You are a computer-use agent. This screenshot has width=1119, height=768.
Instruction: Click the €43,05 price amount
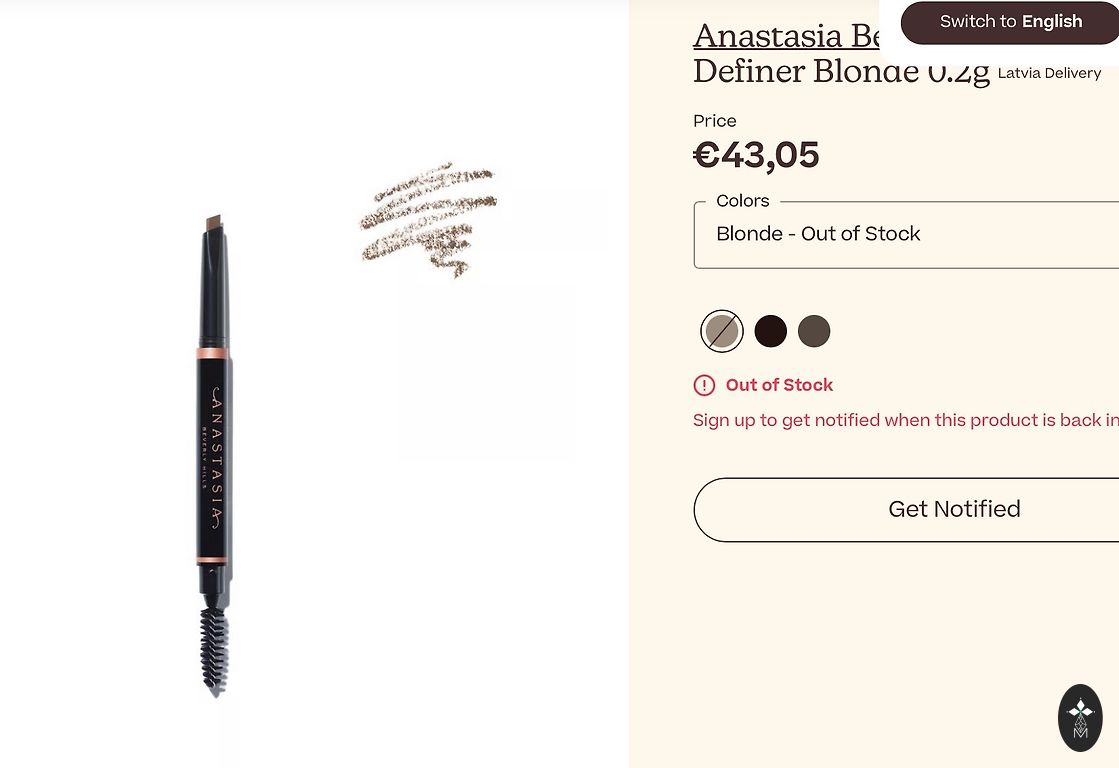(756, 156)
